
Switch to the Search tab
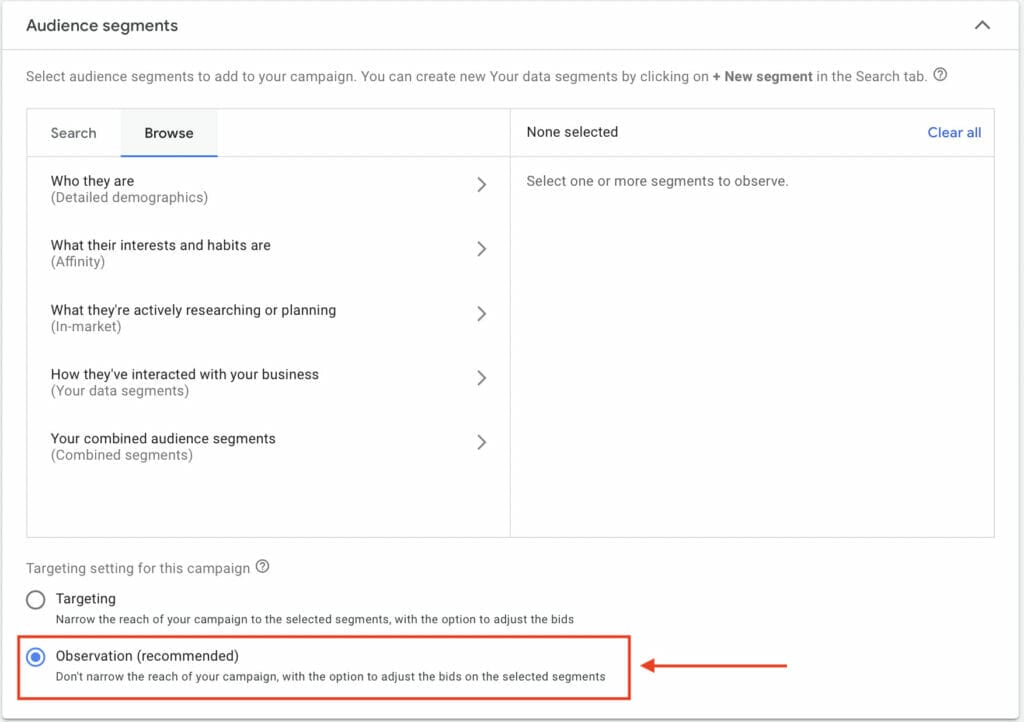[x=74, y=133]
